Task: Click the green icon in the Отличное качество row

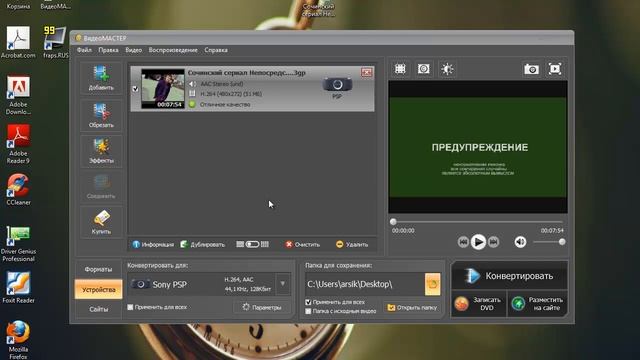Action: click(192, 104)
